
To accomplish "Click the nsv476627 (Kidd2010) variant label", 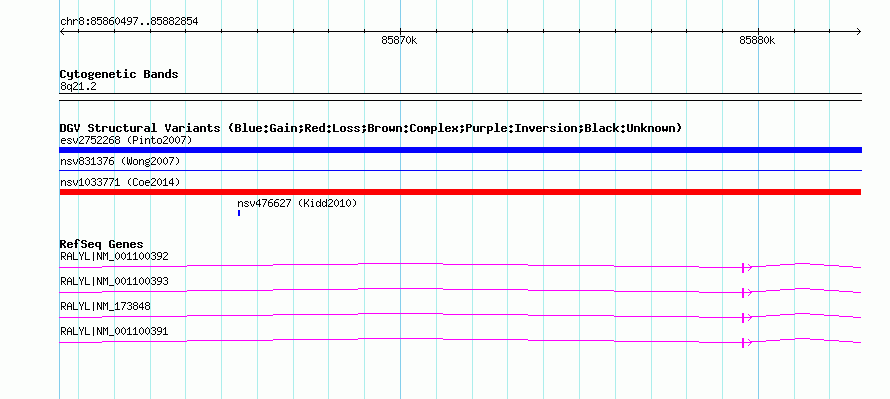I will [297, 203].
